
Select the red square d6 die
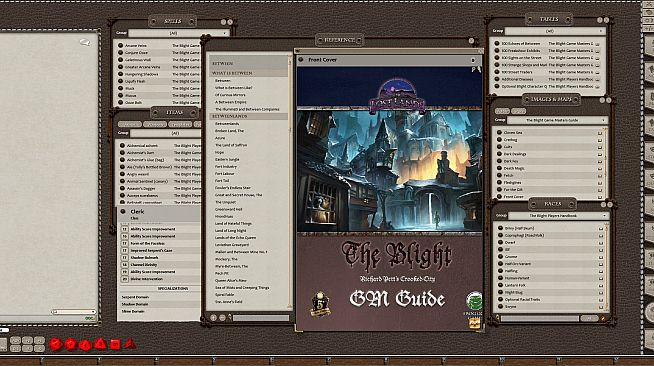pos(115,344)
